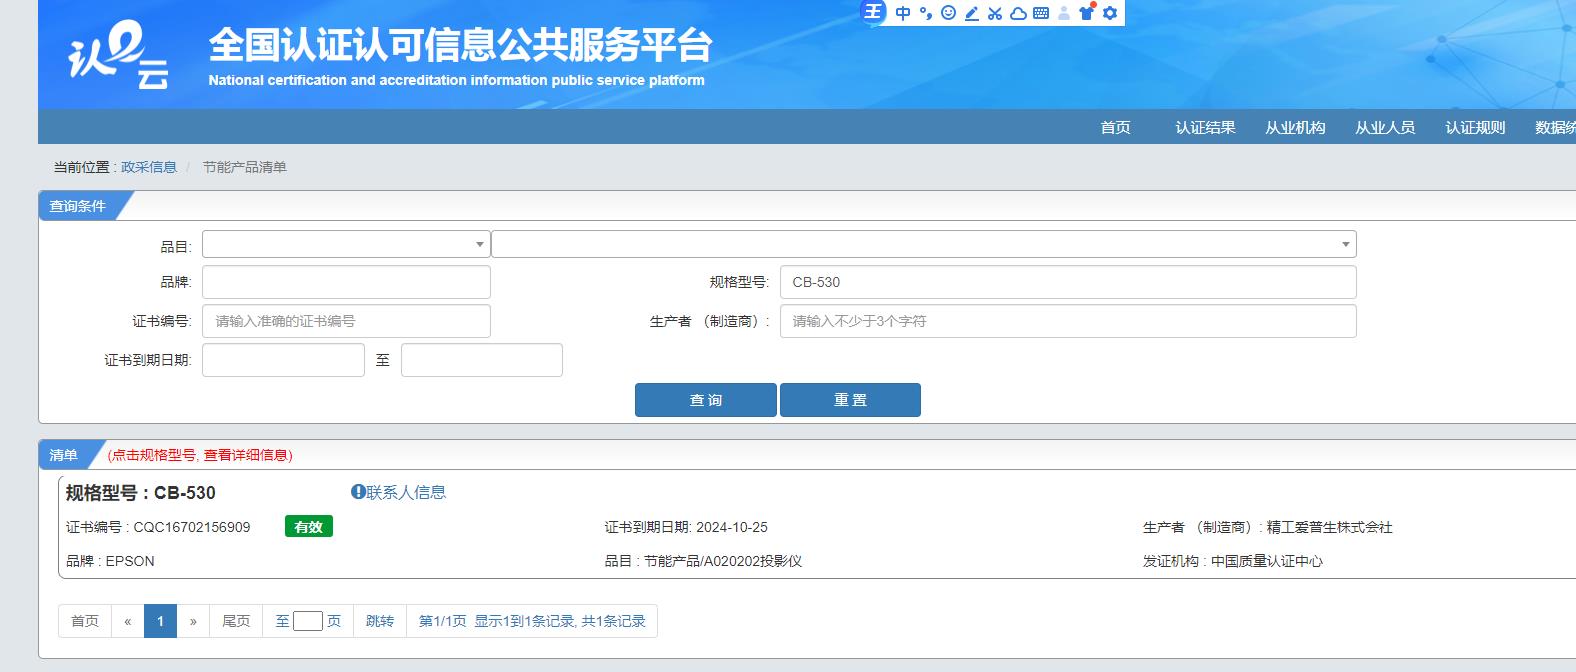Open 首页 in the navigation bar
This screenshot has height=672, width=1576.
(1115, 127)
